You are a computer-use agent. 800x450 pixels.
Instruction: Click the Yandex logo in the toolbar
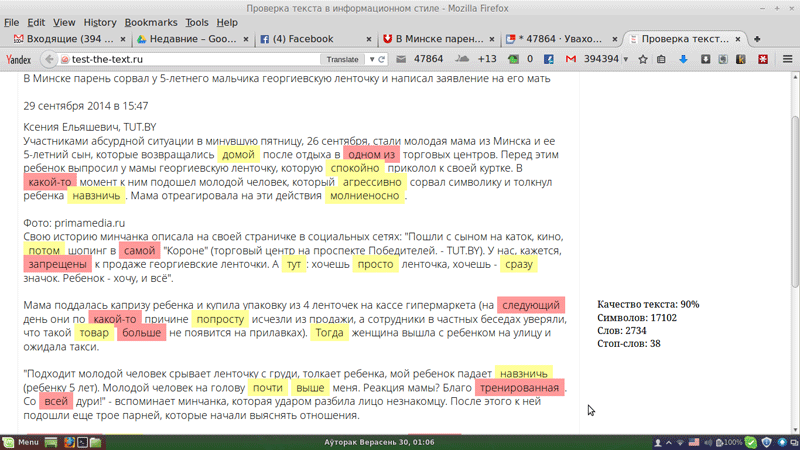tap(19, 60)
